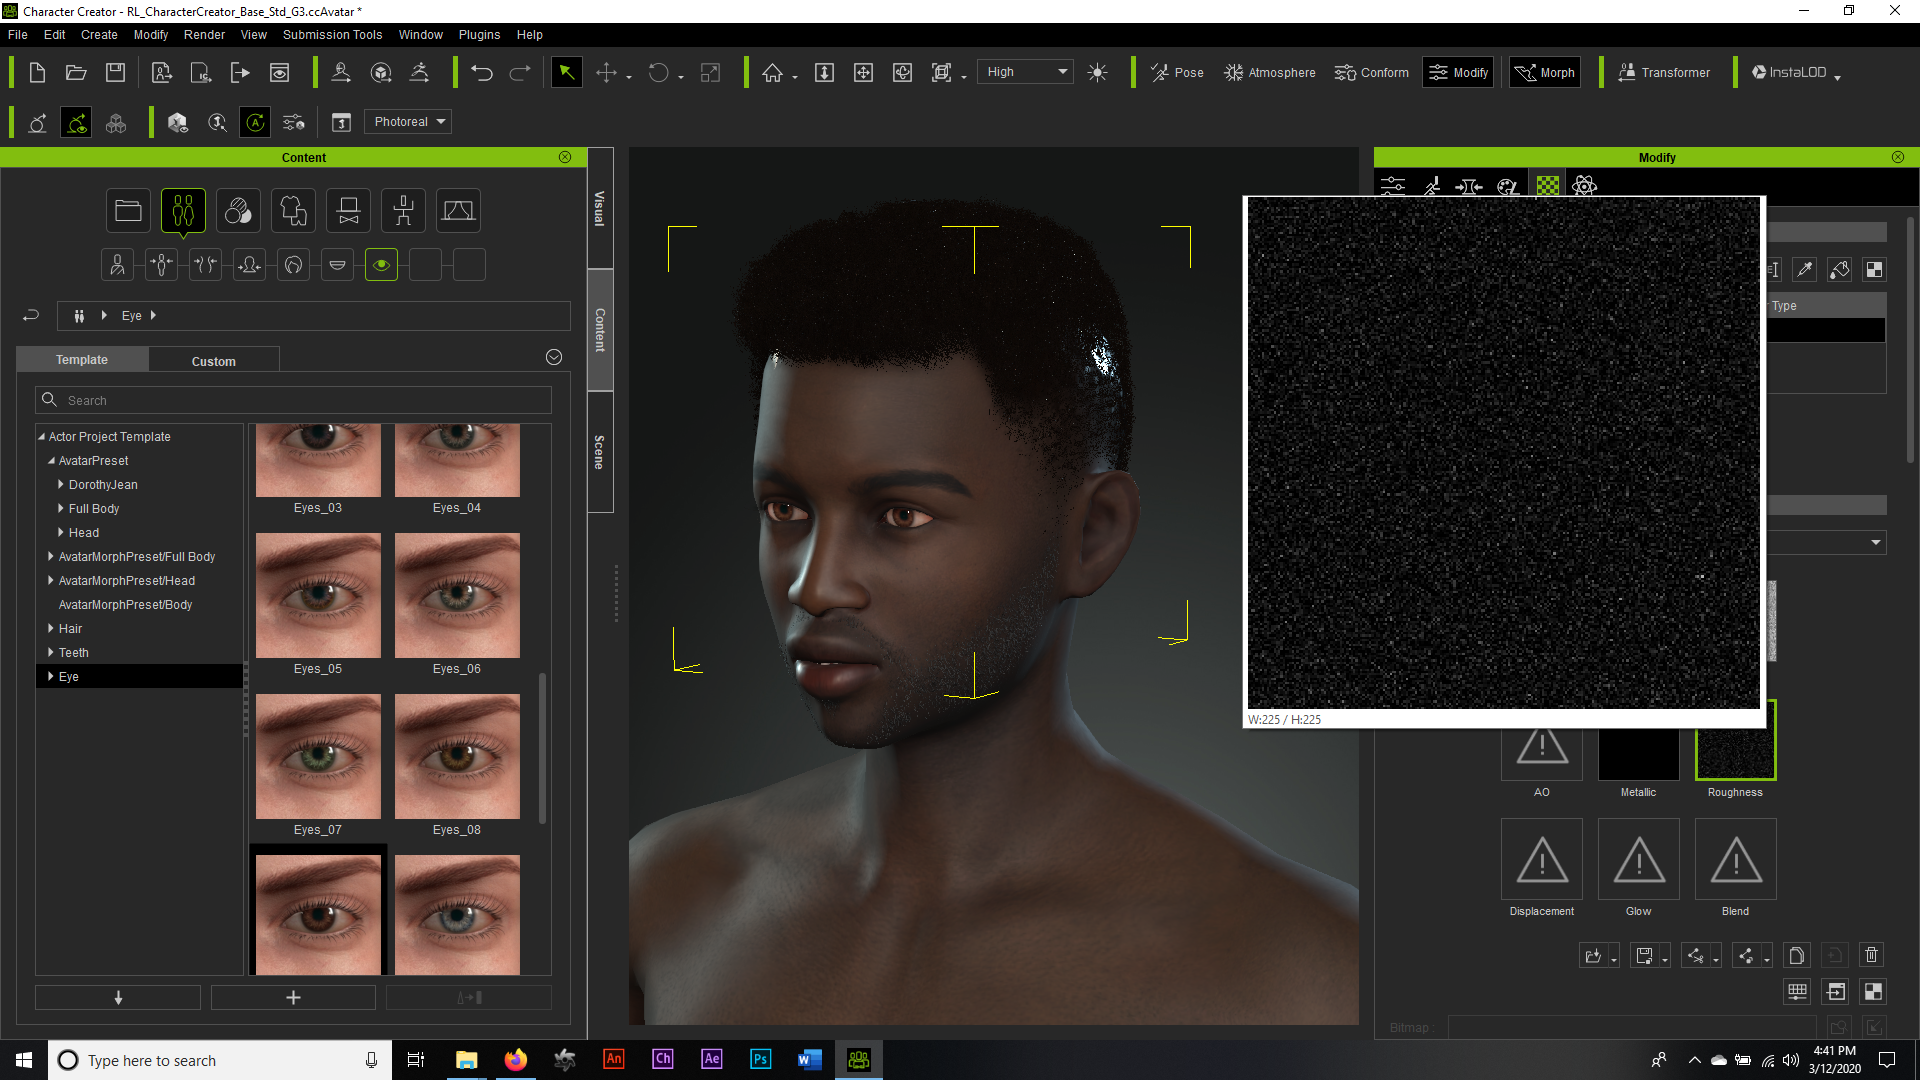Click the copy texture icon
The image size is (1920, 1080).
coord(1796,955)
